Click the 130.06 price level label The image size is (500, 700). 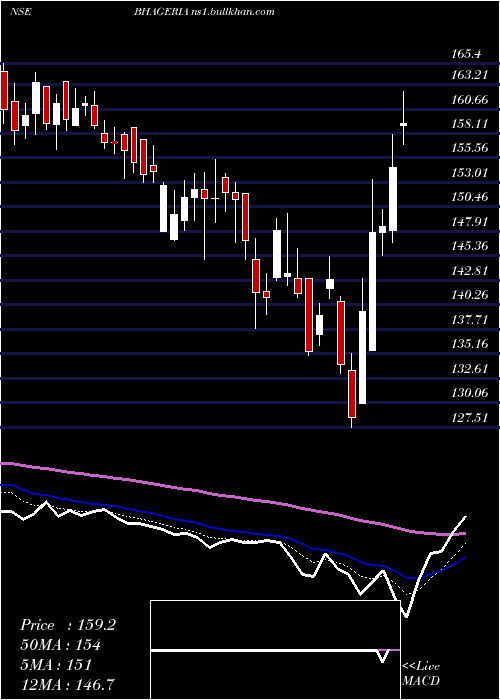click(x=470, y=393)
